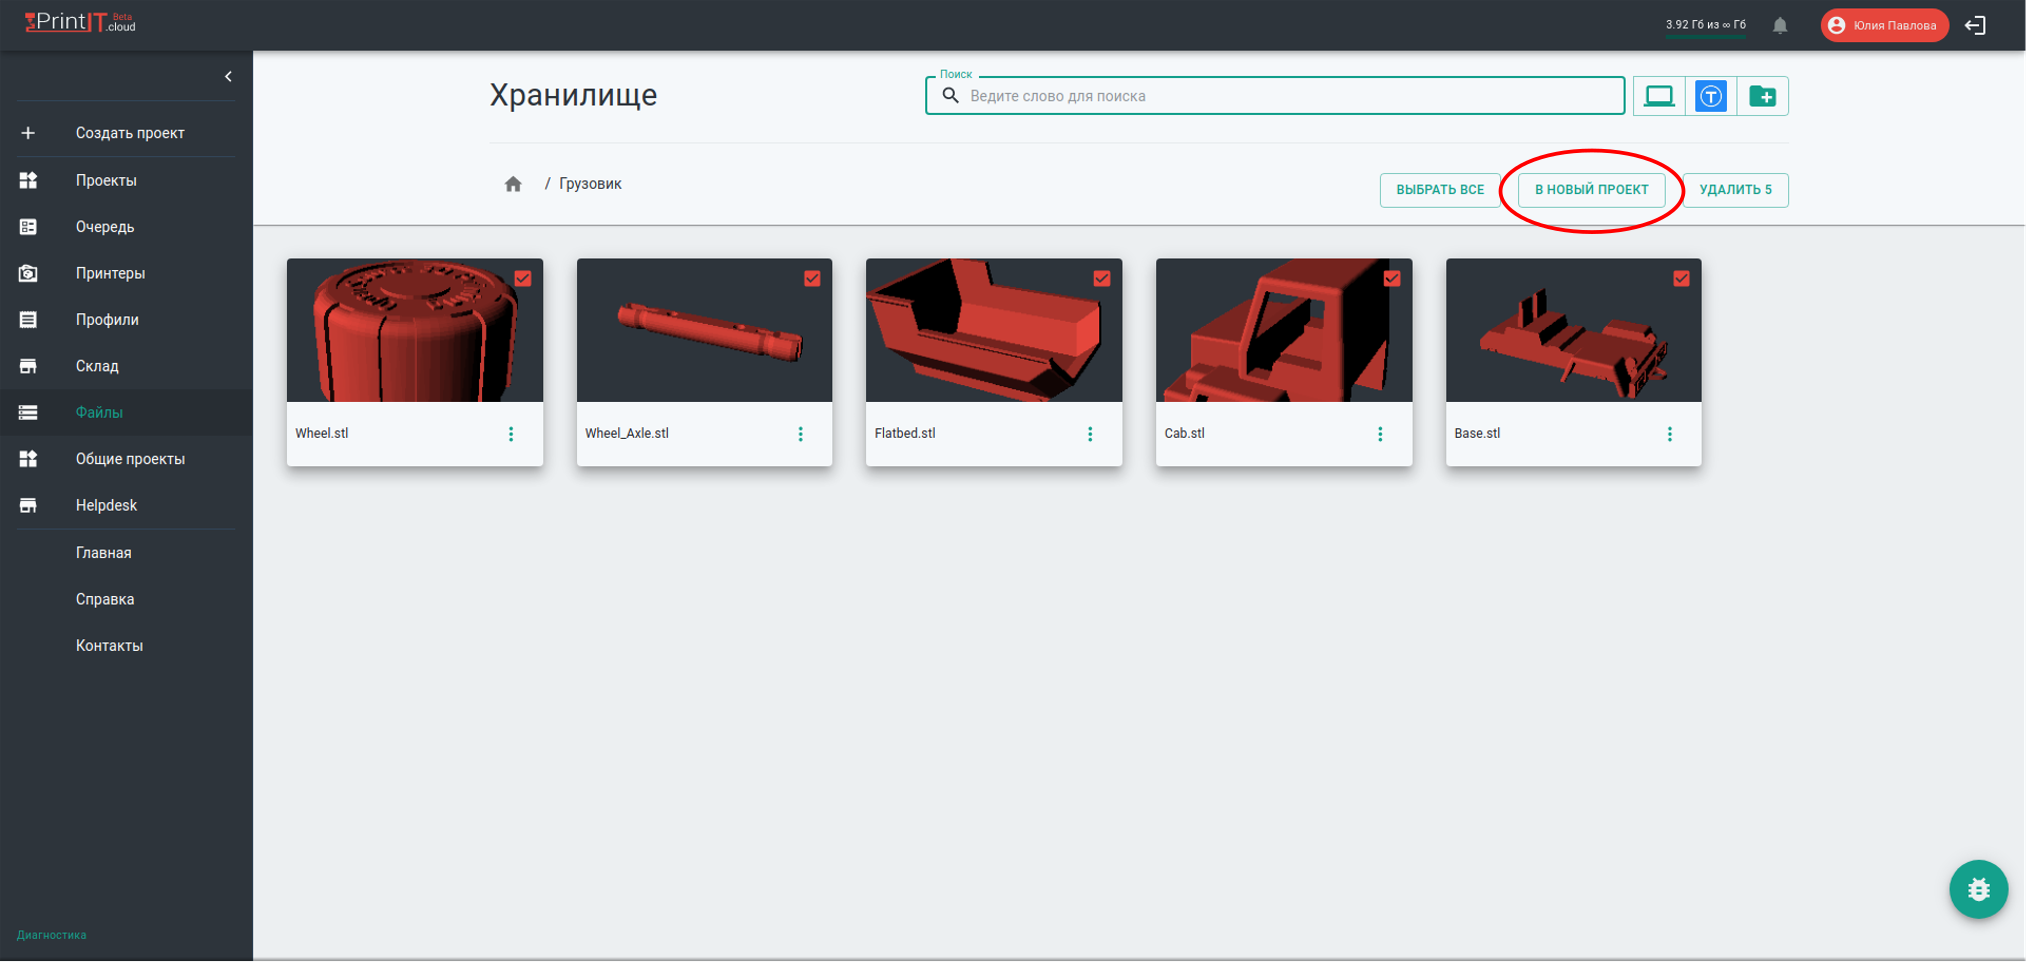Log out using the exit icon
This screenshot has width=2026, height=962.
(x=1976, y=25)
